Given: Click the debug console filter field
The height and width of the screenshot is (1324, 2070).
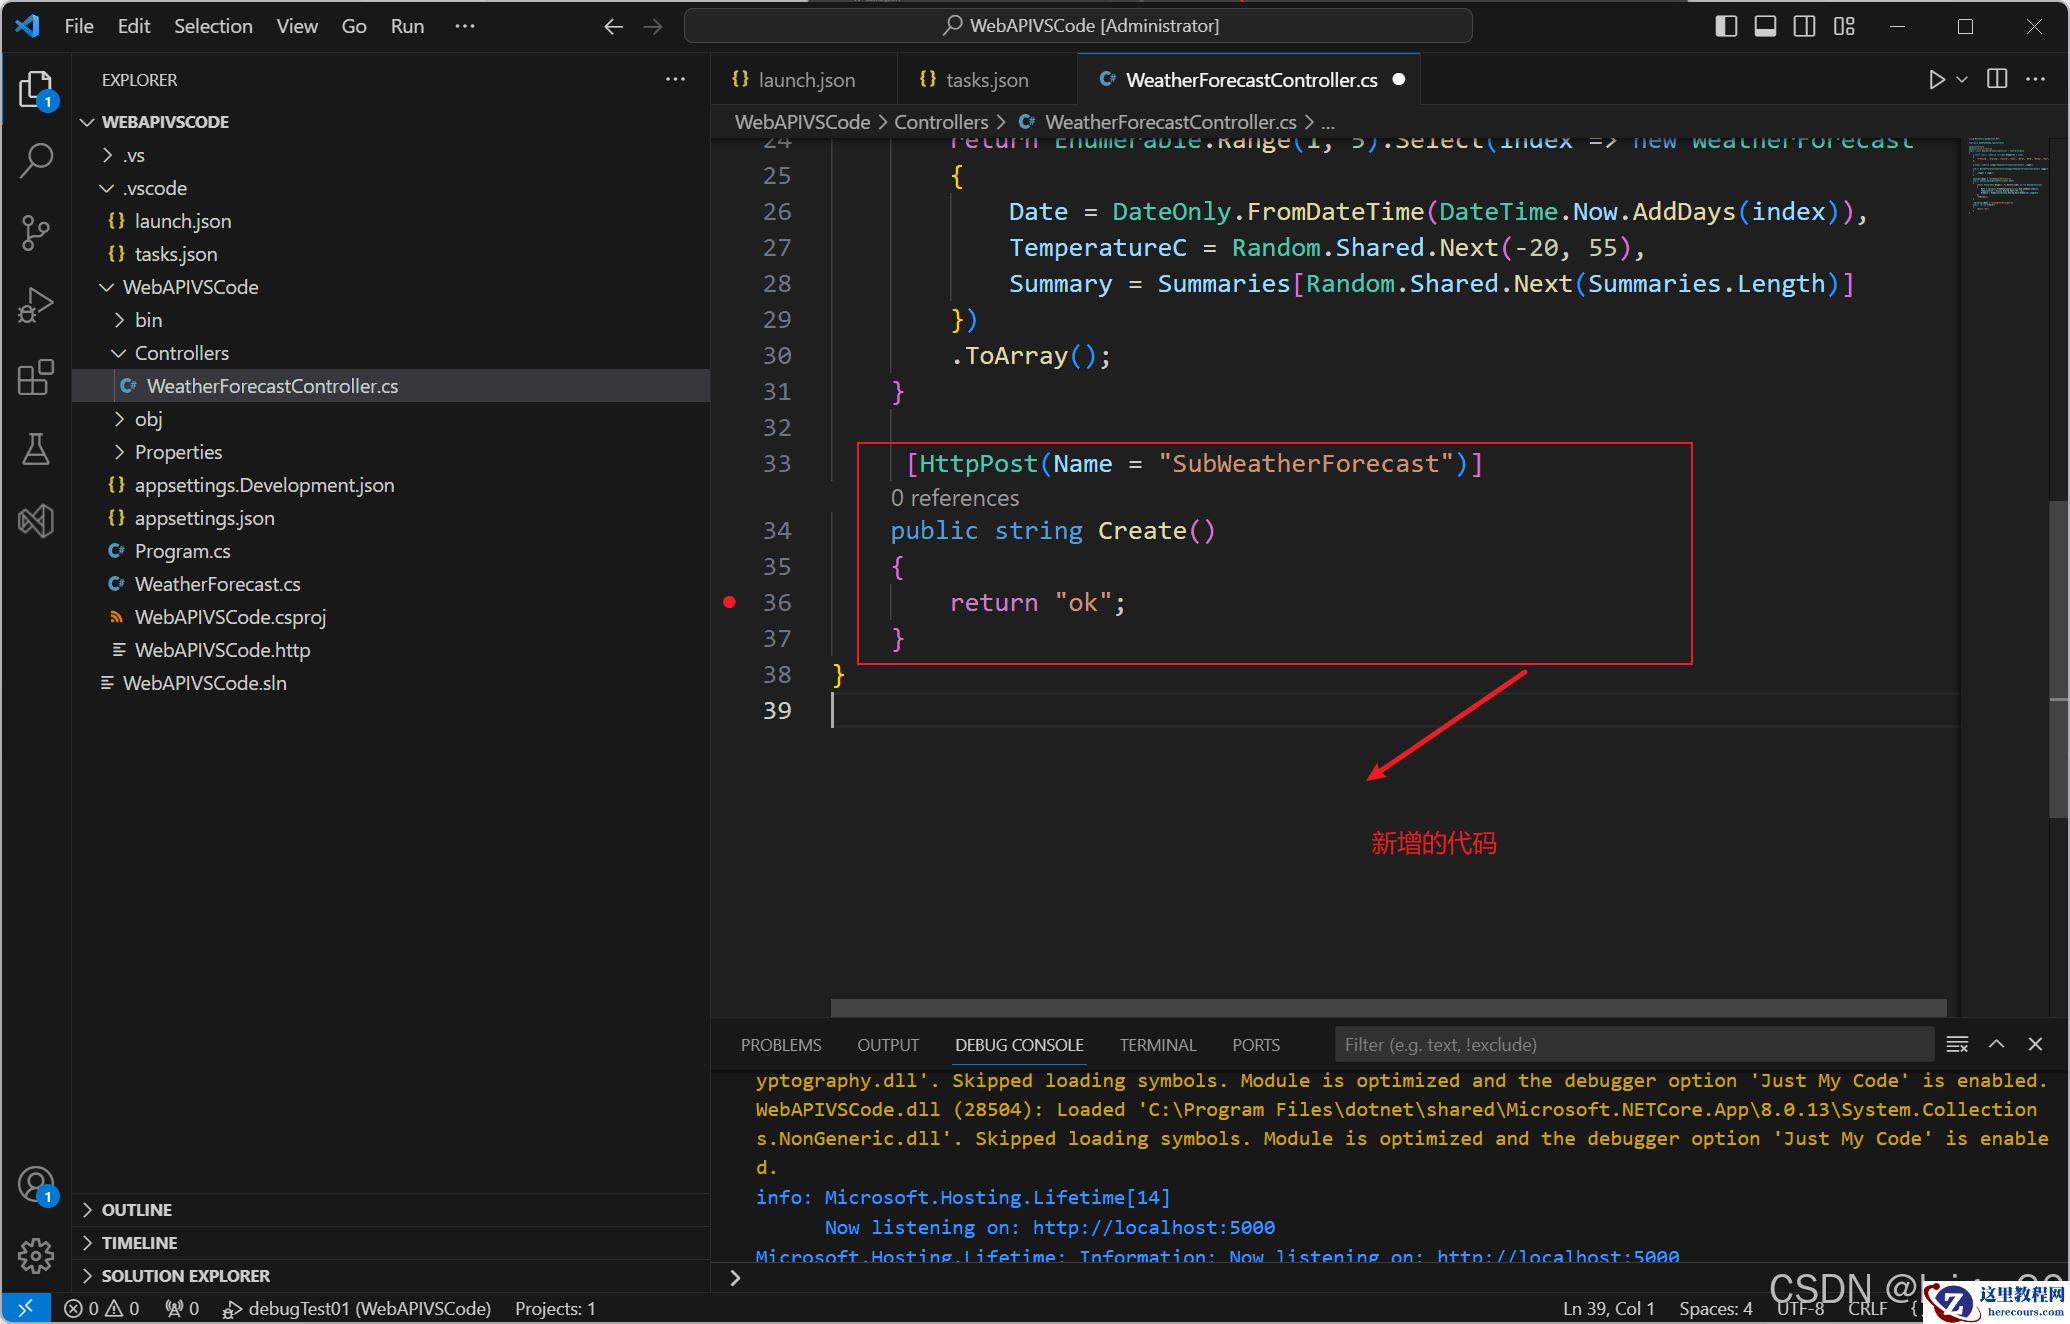Looking at the screenshot, I should click(1632, 1044).
